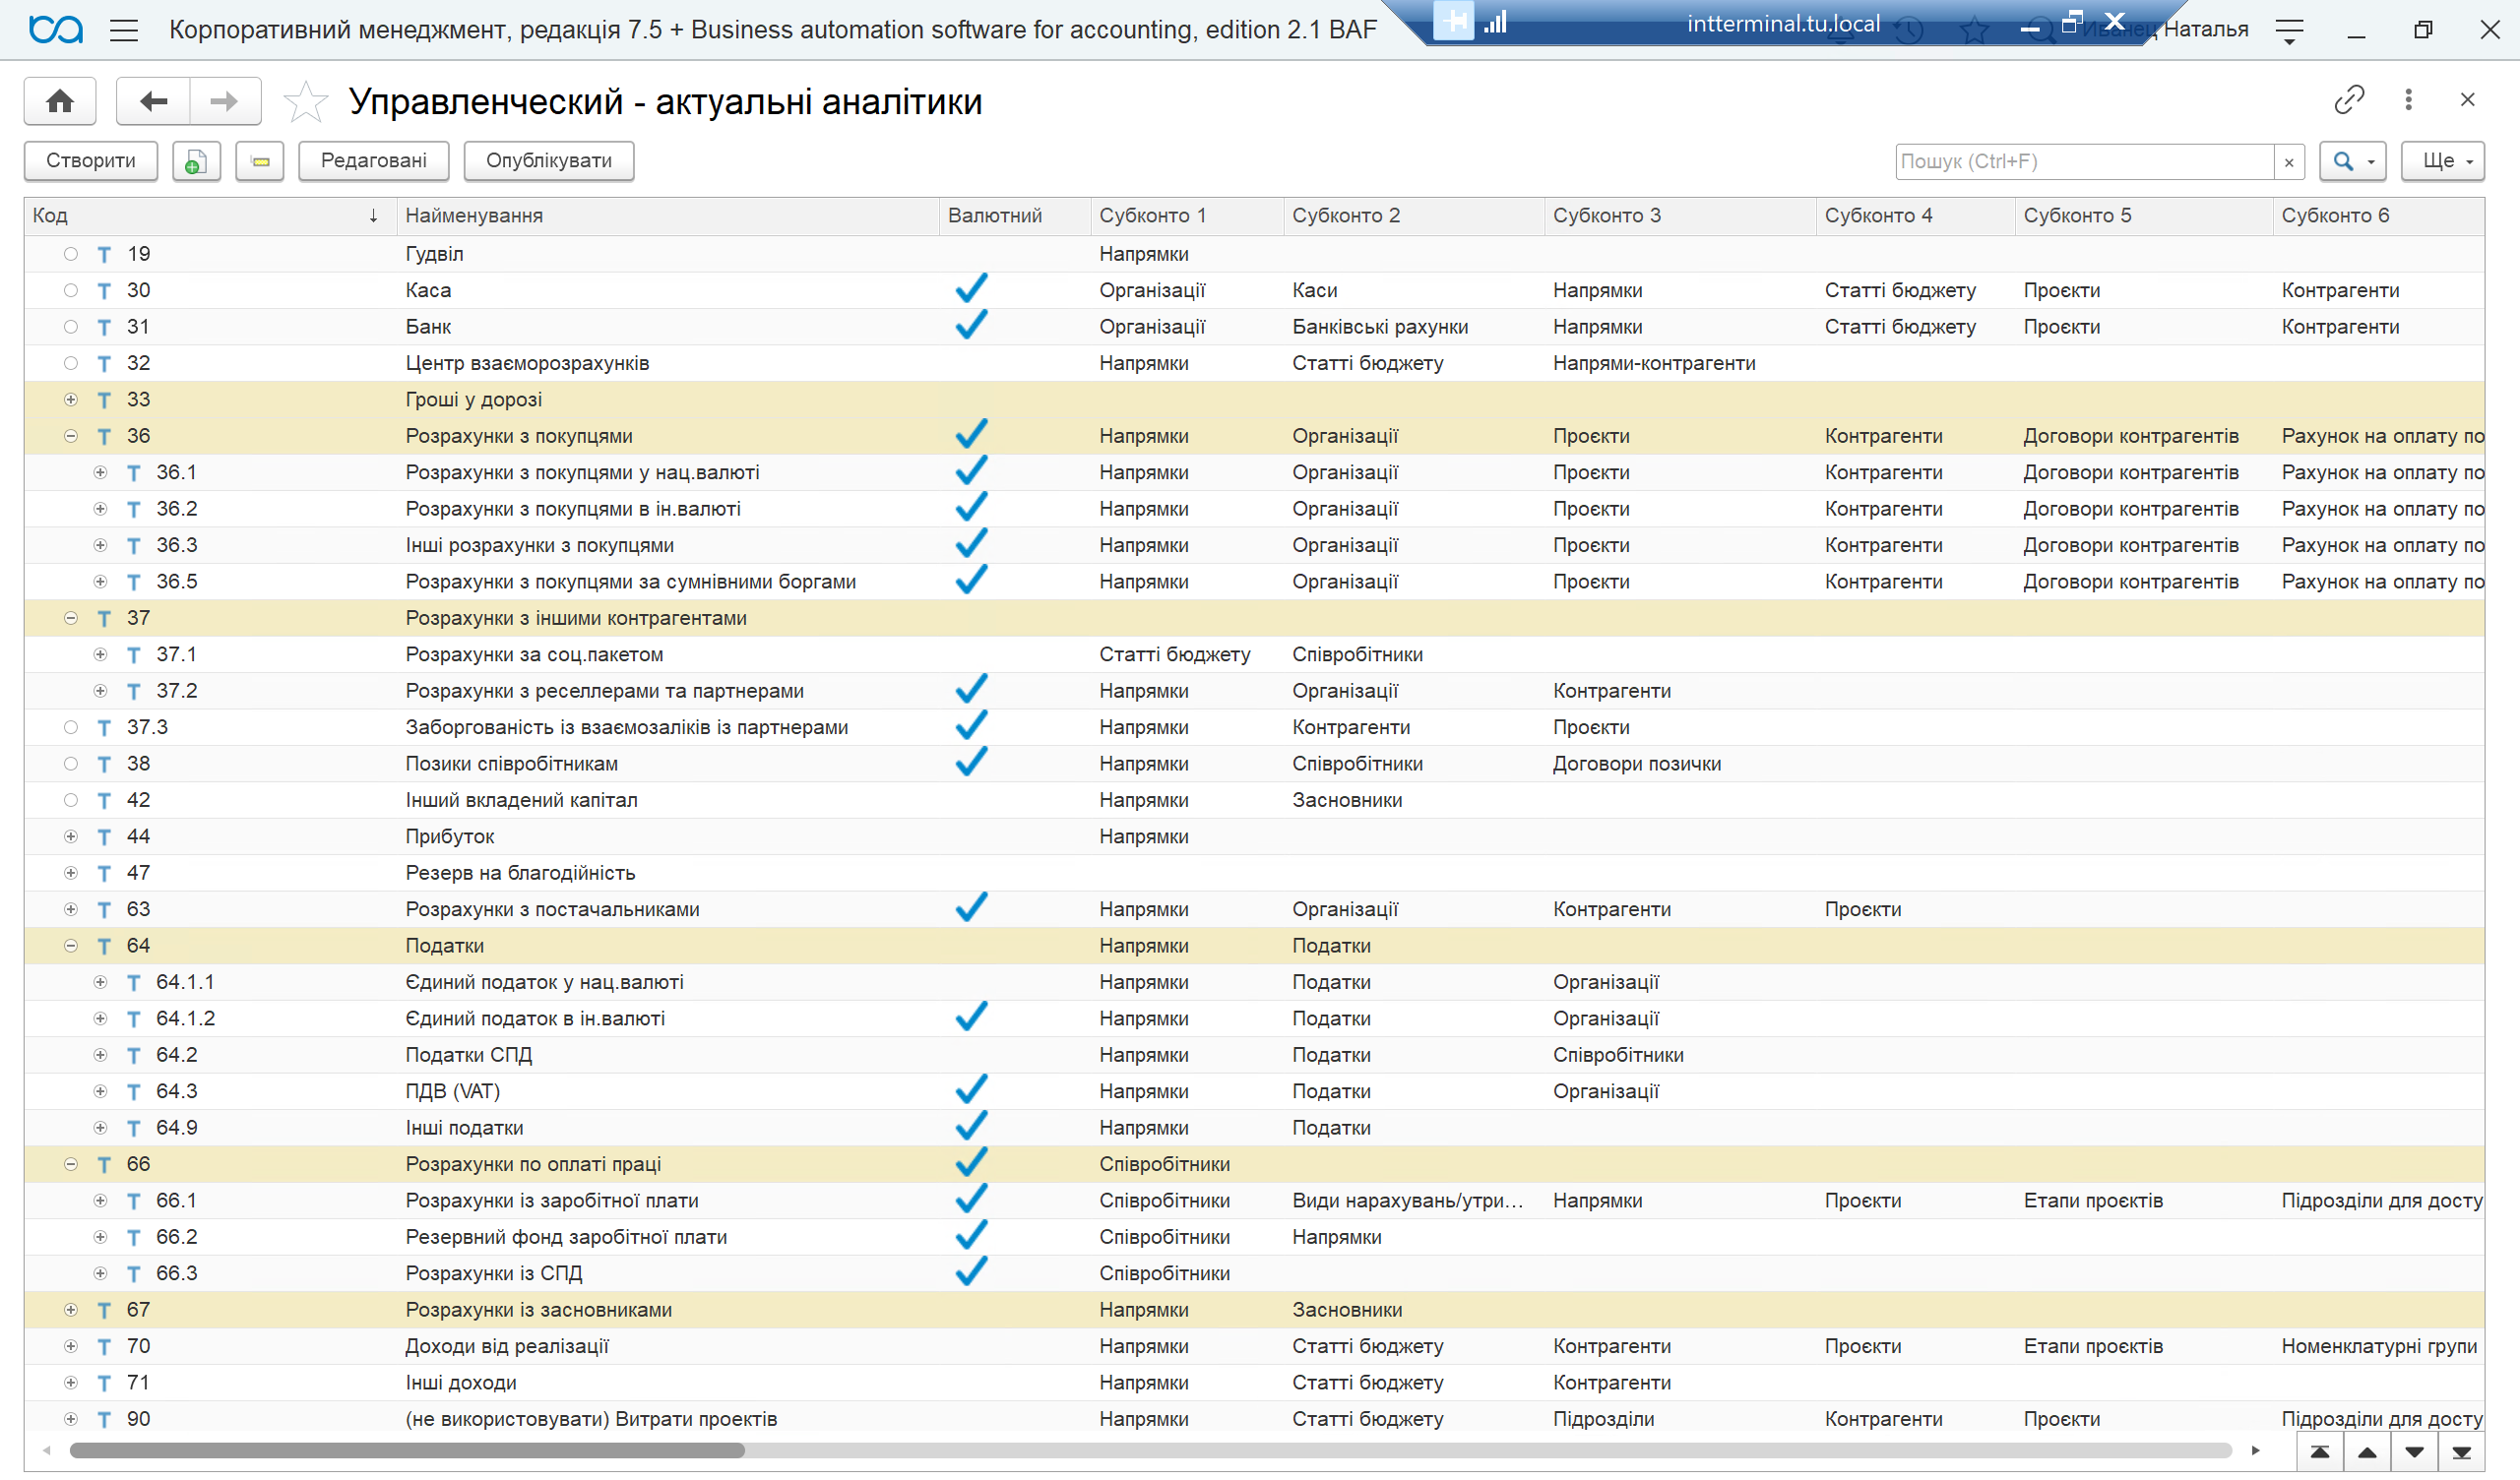This screenshot has width=2520, height=1480.
Task: Navigate forward to next page
Action: (x=225, y=101)
